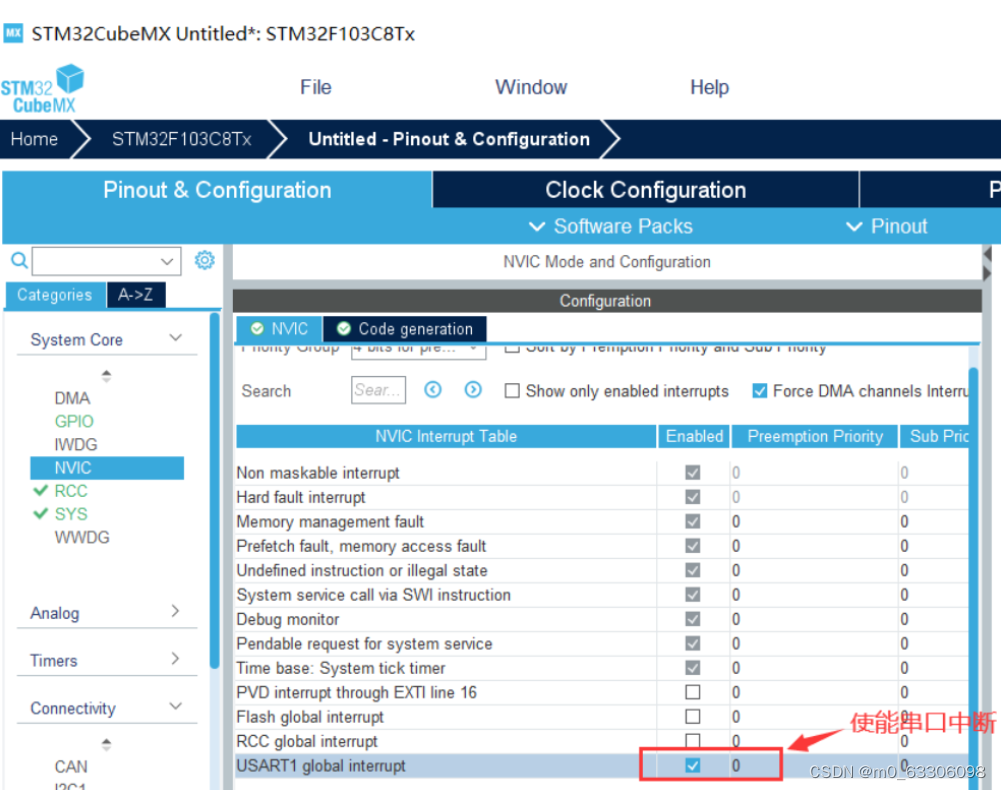1001x790 pixels.
Task: Select USART1 global interrupt row
Action: [x=602, y=766]
